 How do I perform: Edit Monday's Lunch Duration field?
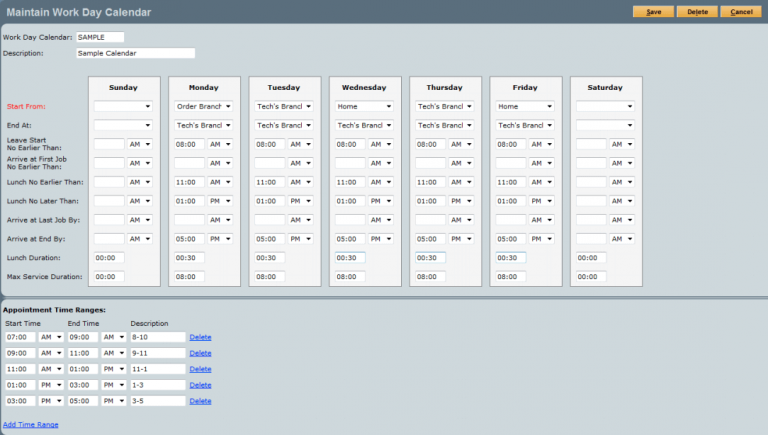[x=190, y=258]
